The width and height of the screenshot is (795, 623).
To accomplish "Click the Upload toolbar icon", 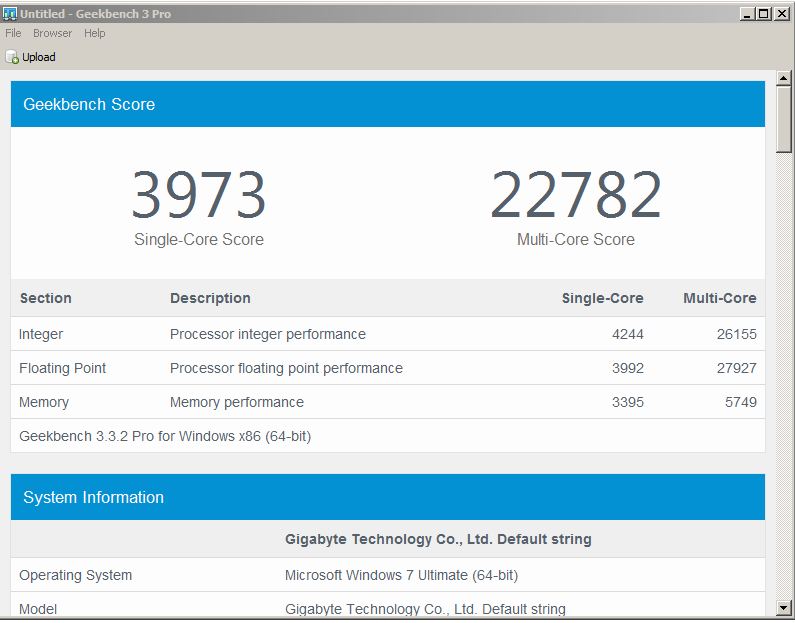I will [12, 57].
